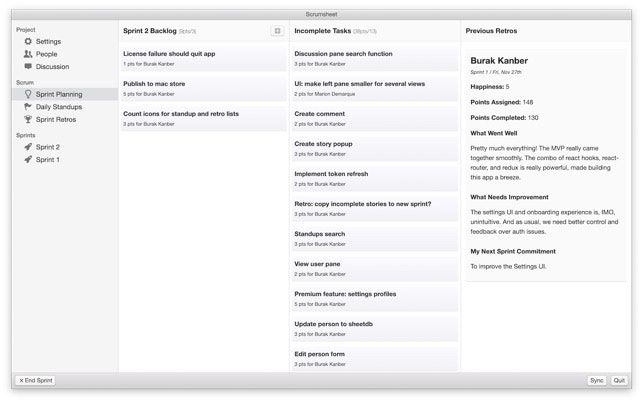Click 'Points Assigned: 148' in retro card
Image resolution: width=643 pixels, height=402 pixels.
point(502,102)
